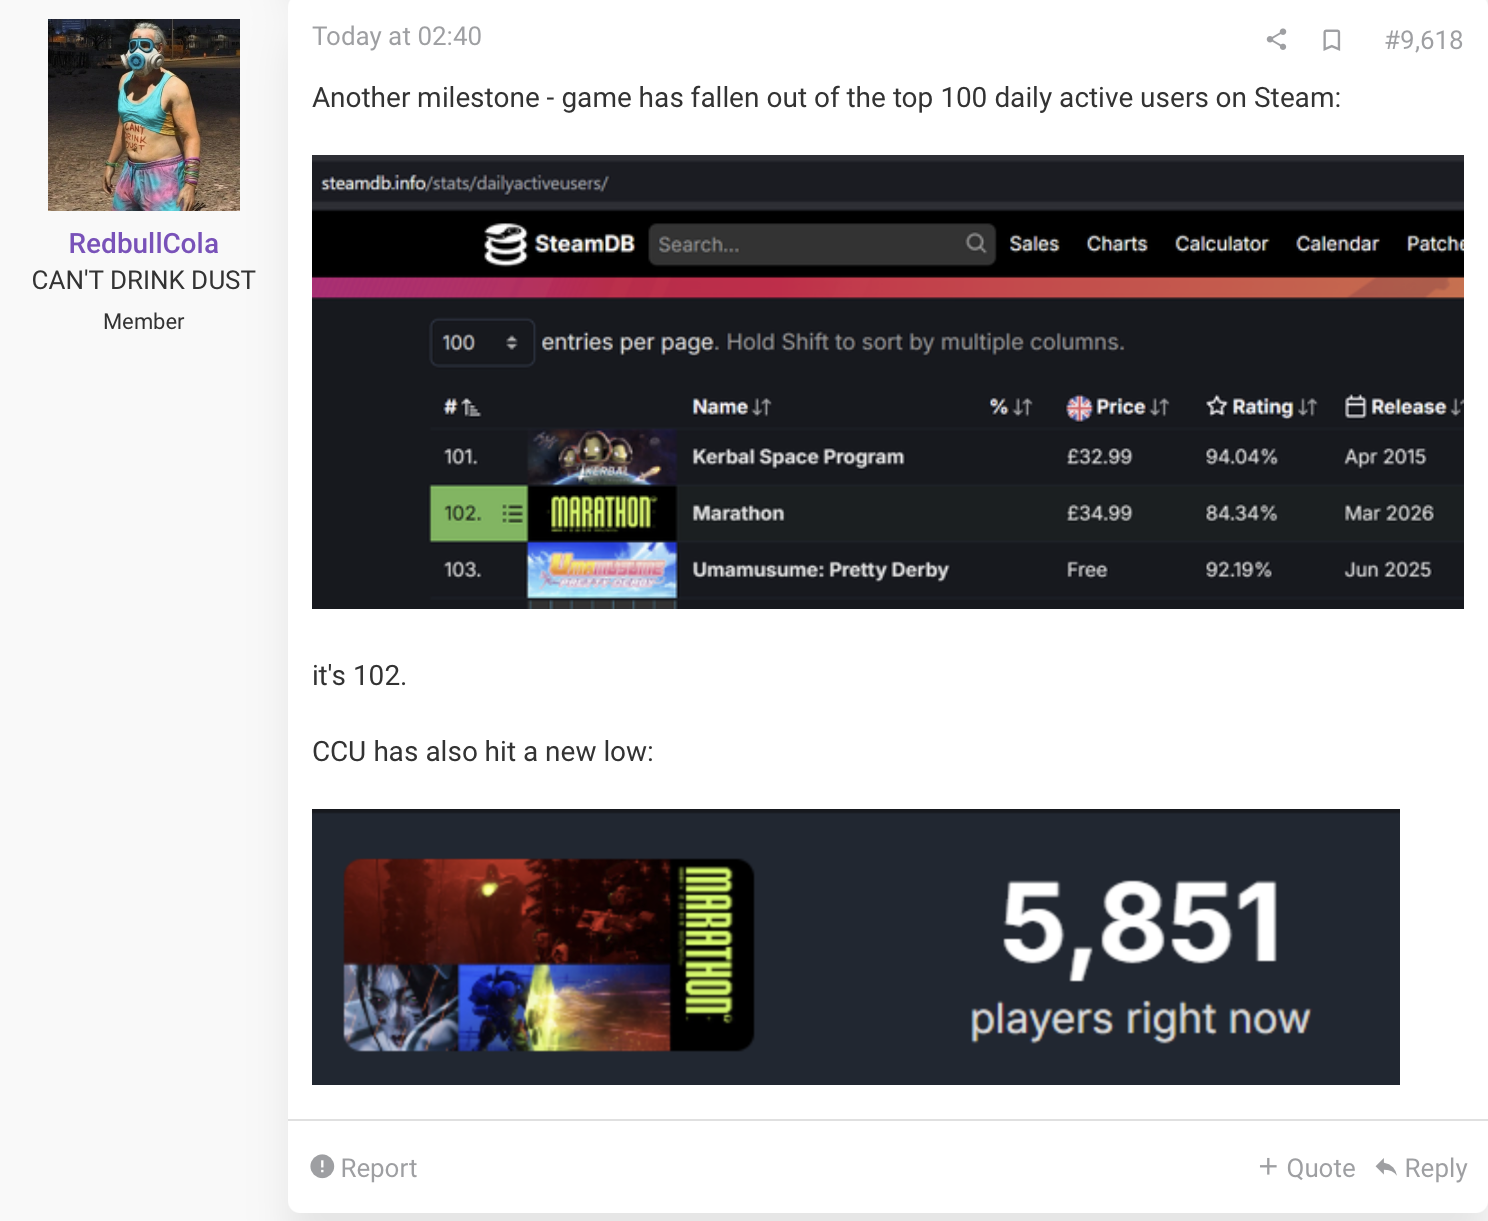This screenshot has width=1488, height=1221.
Task: Sort table by the Rating column
Action: pos(1262,407)
